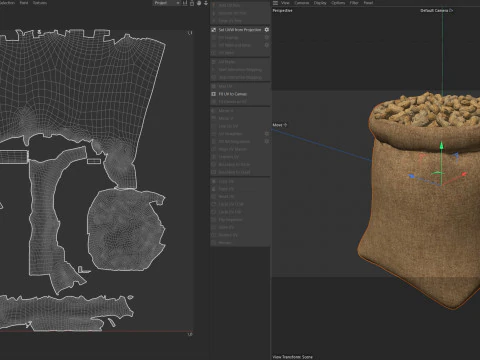Open Set UVW from Projection gear settings
480x360 pixels.
point(267,30)
